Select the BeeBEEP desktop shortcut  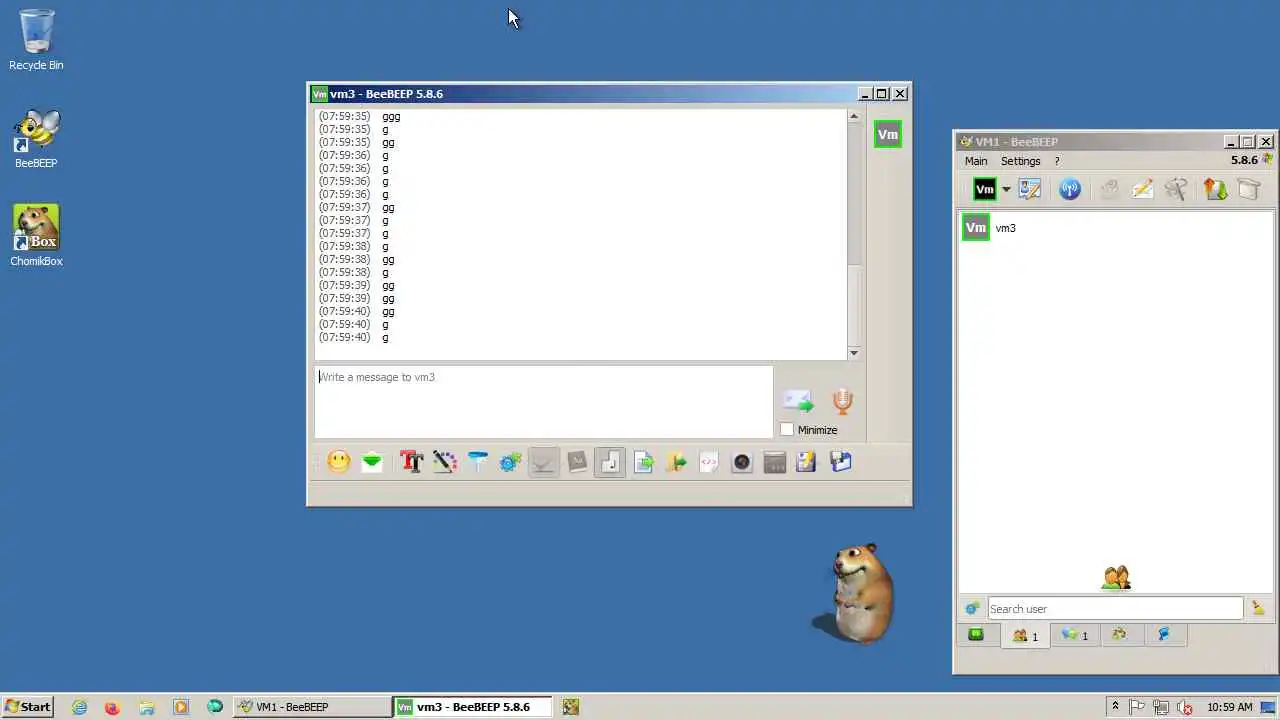pyautogui.click(x=36, y=138)
